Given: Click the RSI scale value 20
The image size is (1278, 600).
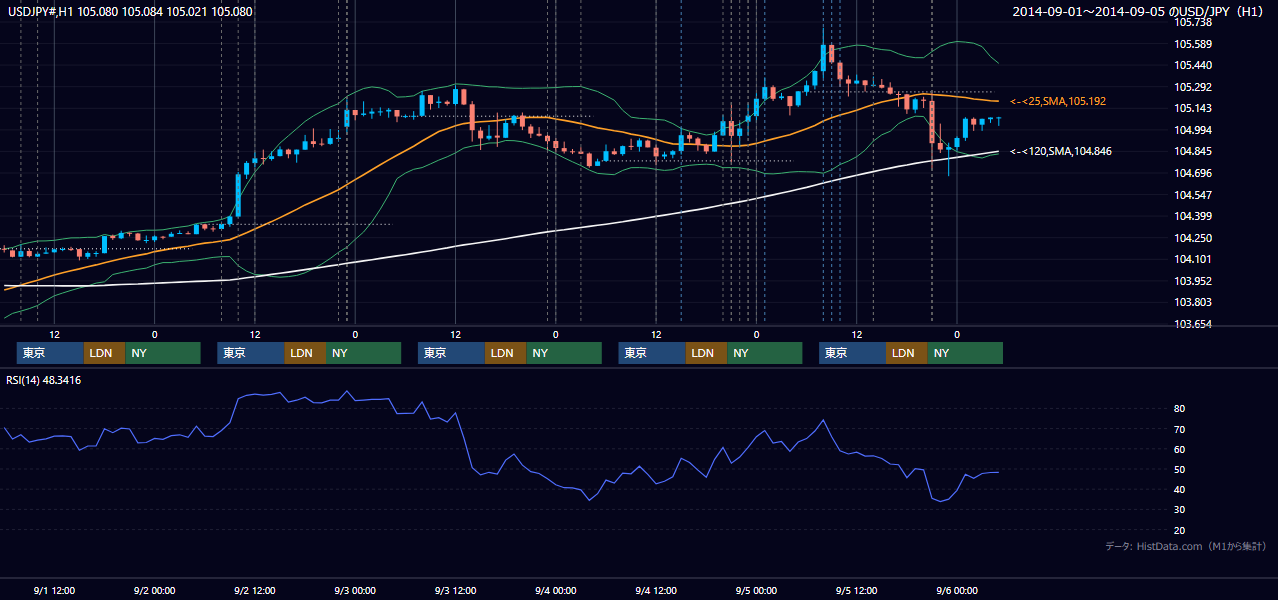Looking at the screenshot, I should click(1180, 530).
